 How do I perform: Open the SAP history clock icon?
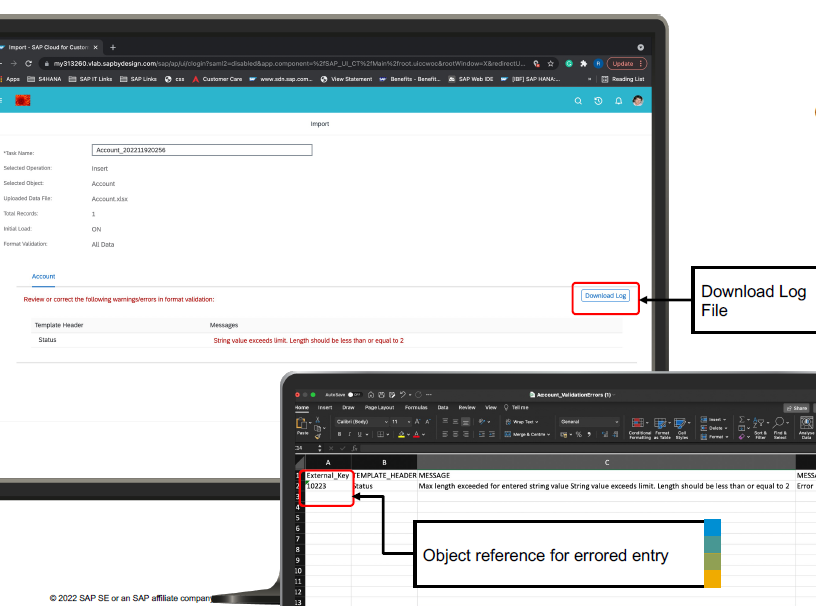pos(598,101)
